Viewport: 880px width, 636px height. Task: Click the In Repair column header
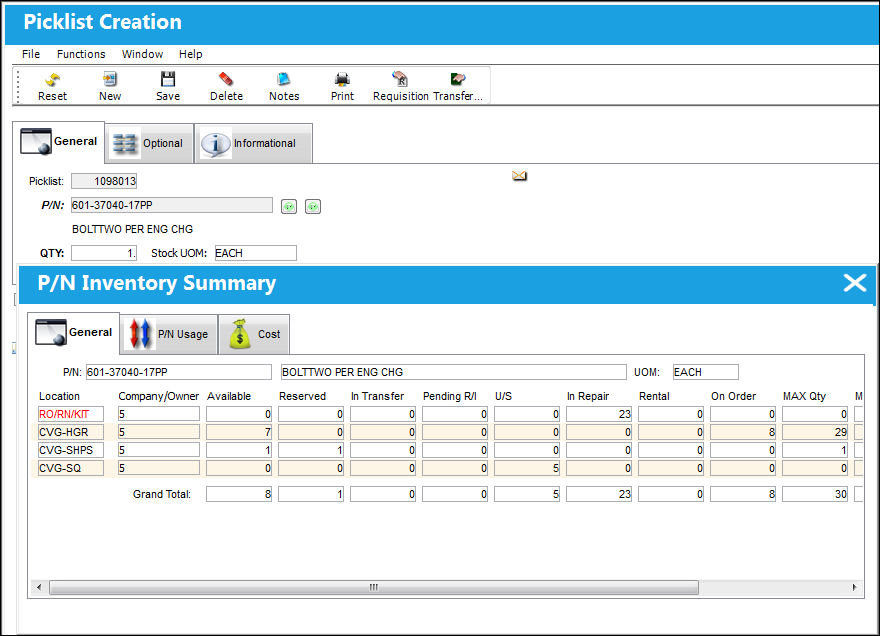click(x=588, y=396)
